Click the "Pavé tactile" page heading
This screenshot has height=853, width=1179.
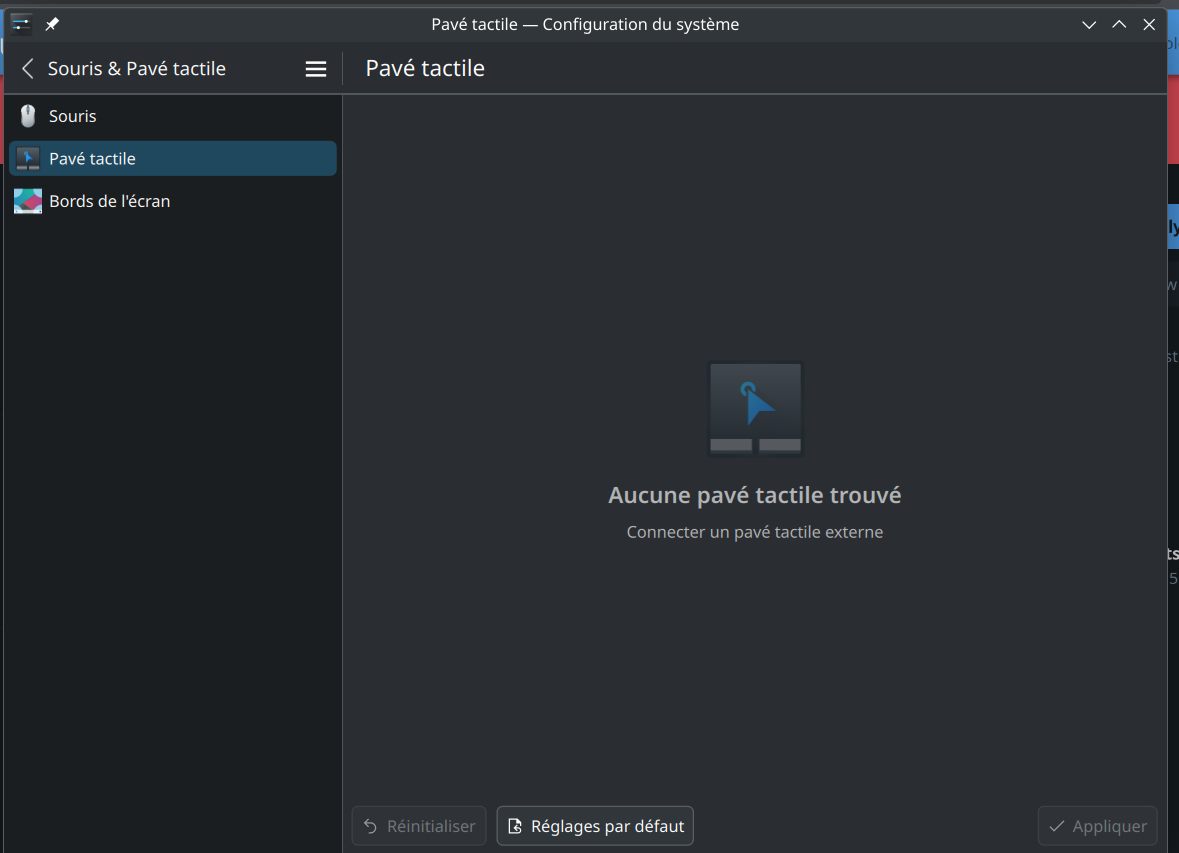pyautogui.click(x=425, y=68)
